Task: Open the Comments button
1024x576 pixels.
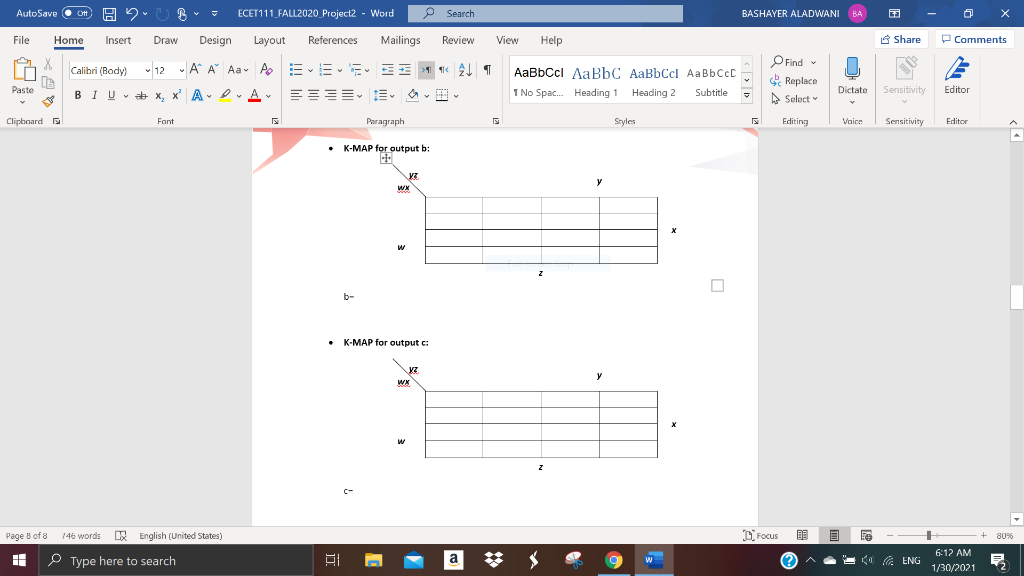Action: coord(974,40)
